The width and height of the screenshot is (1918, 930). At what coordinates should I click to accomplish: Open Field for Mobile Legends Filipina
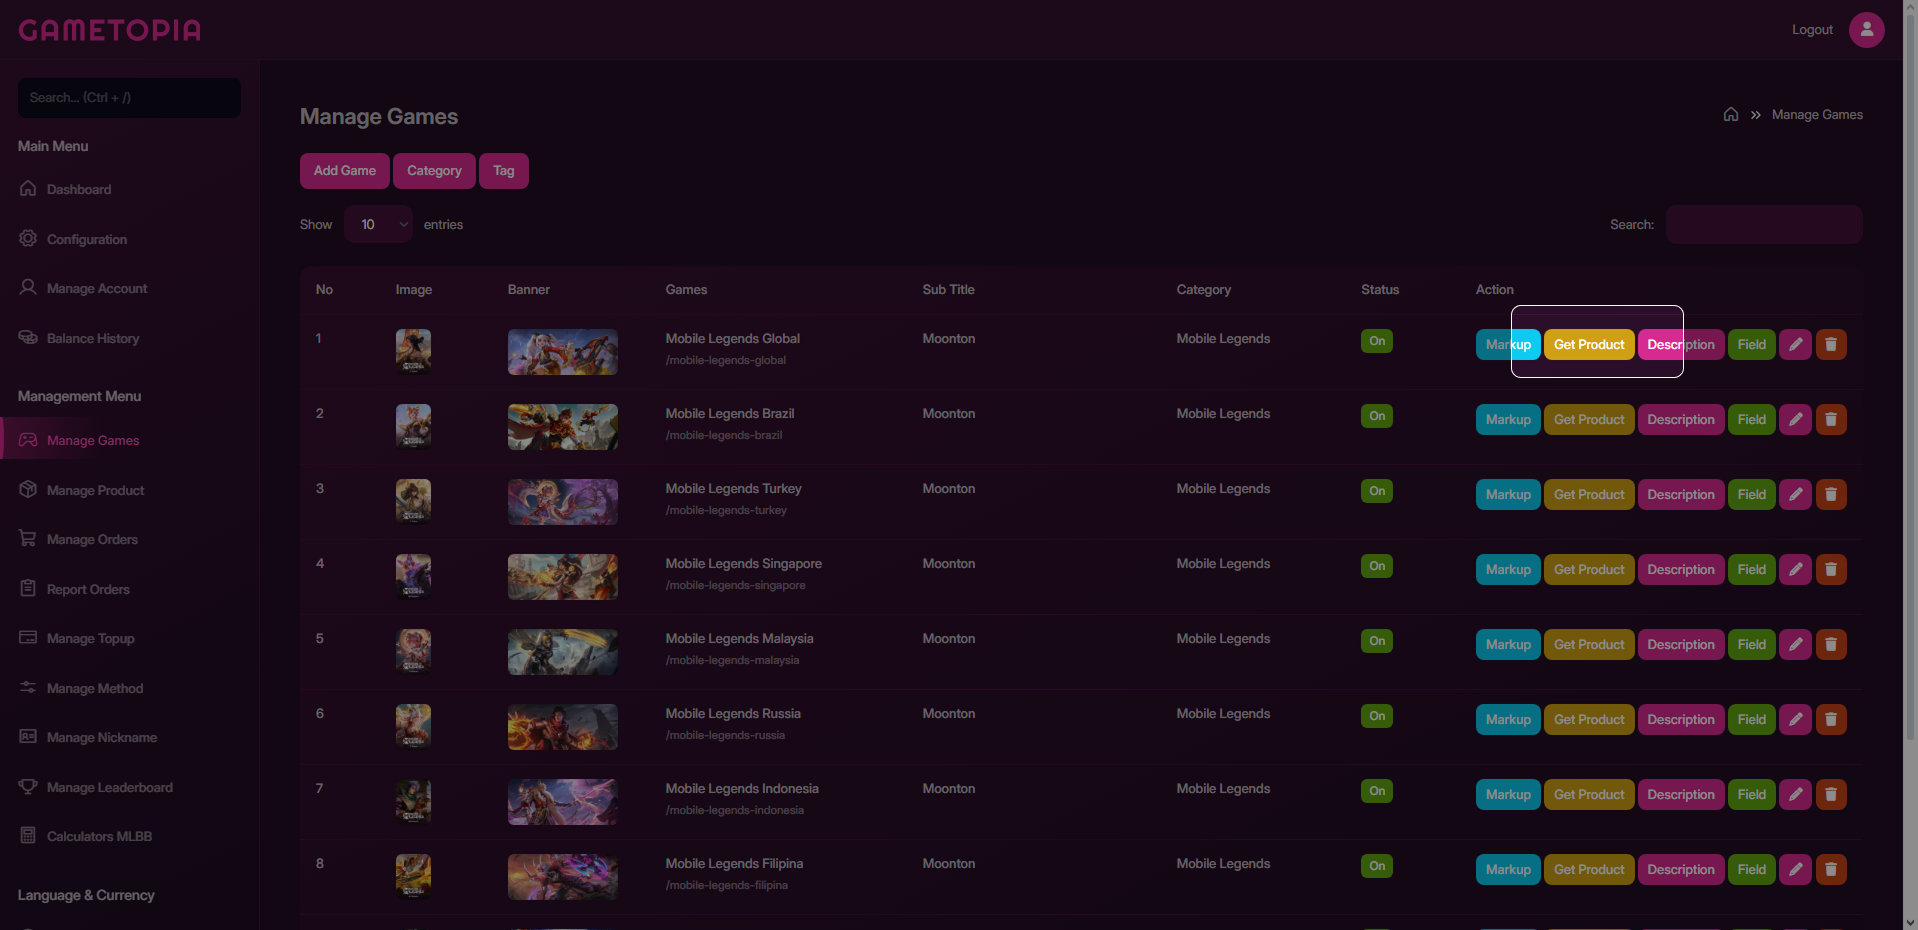[1752, 869]
